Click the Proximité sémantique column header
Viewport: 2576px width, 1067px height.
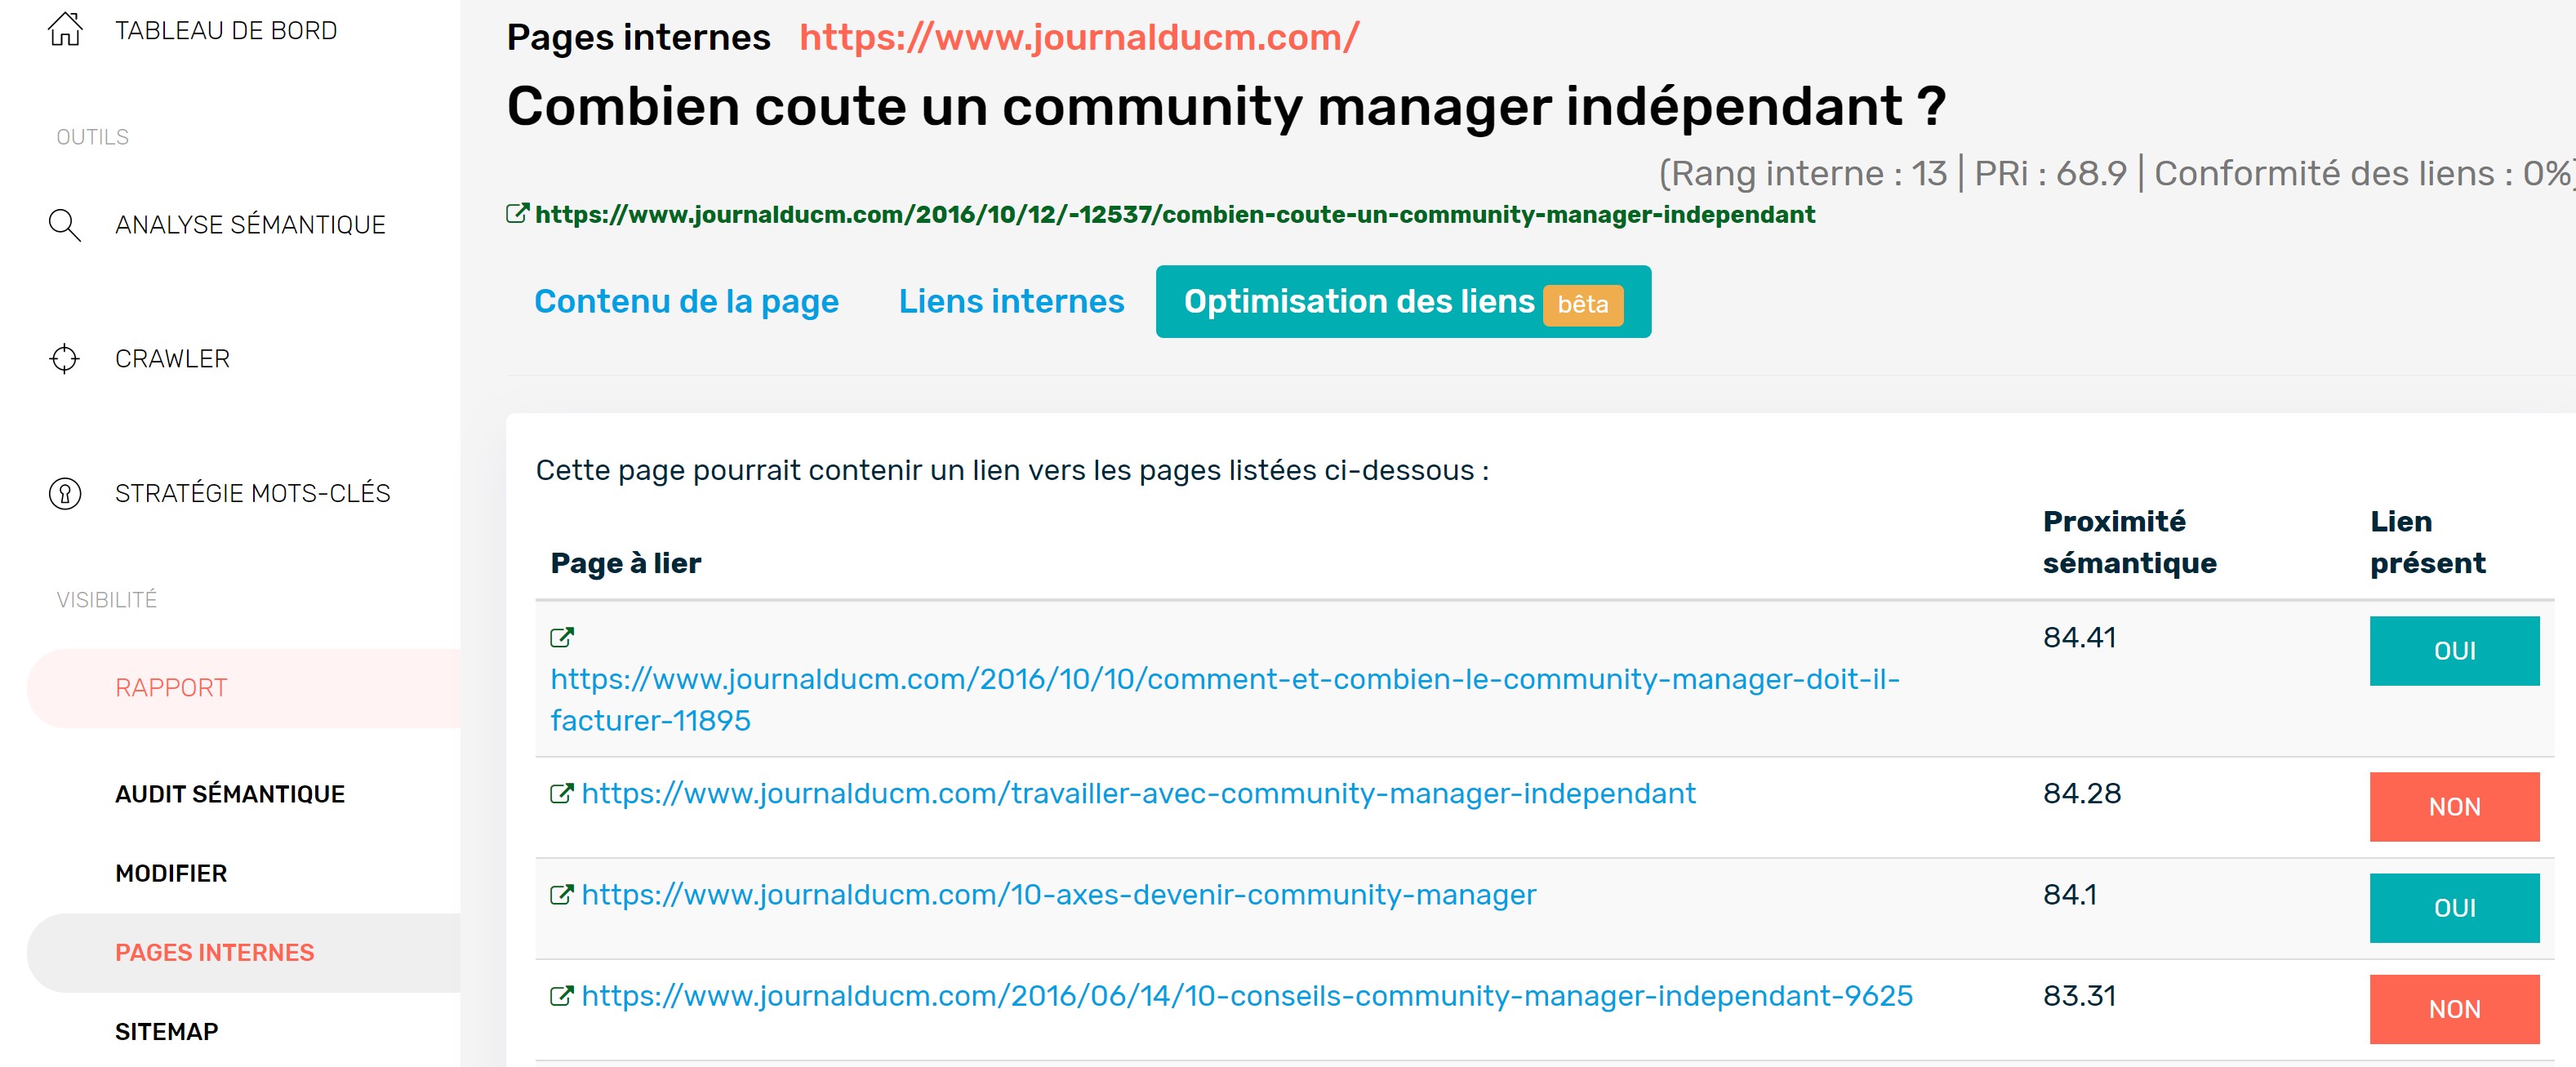point(2129,542)
